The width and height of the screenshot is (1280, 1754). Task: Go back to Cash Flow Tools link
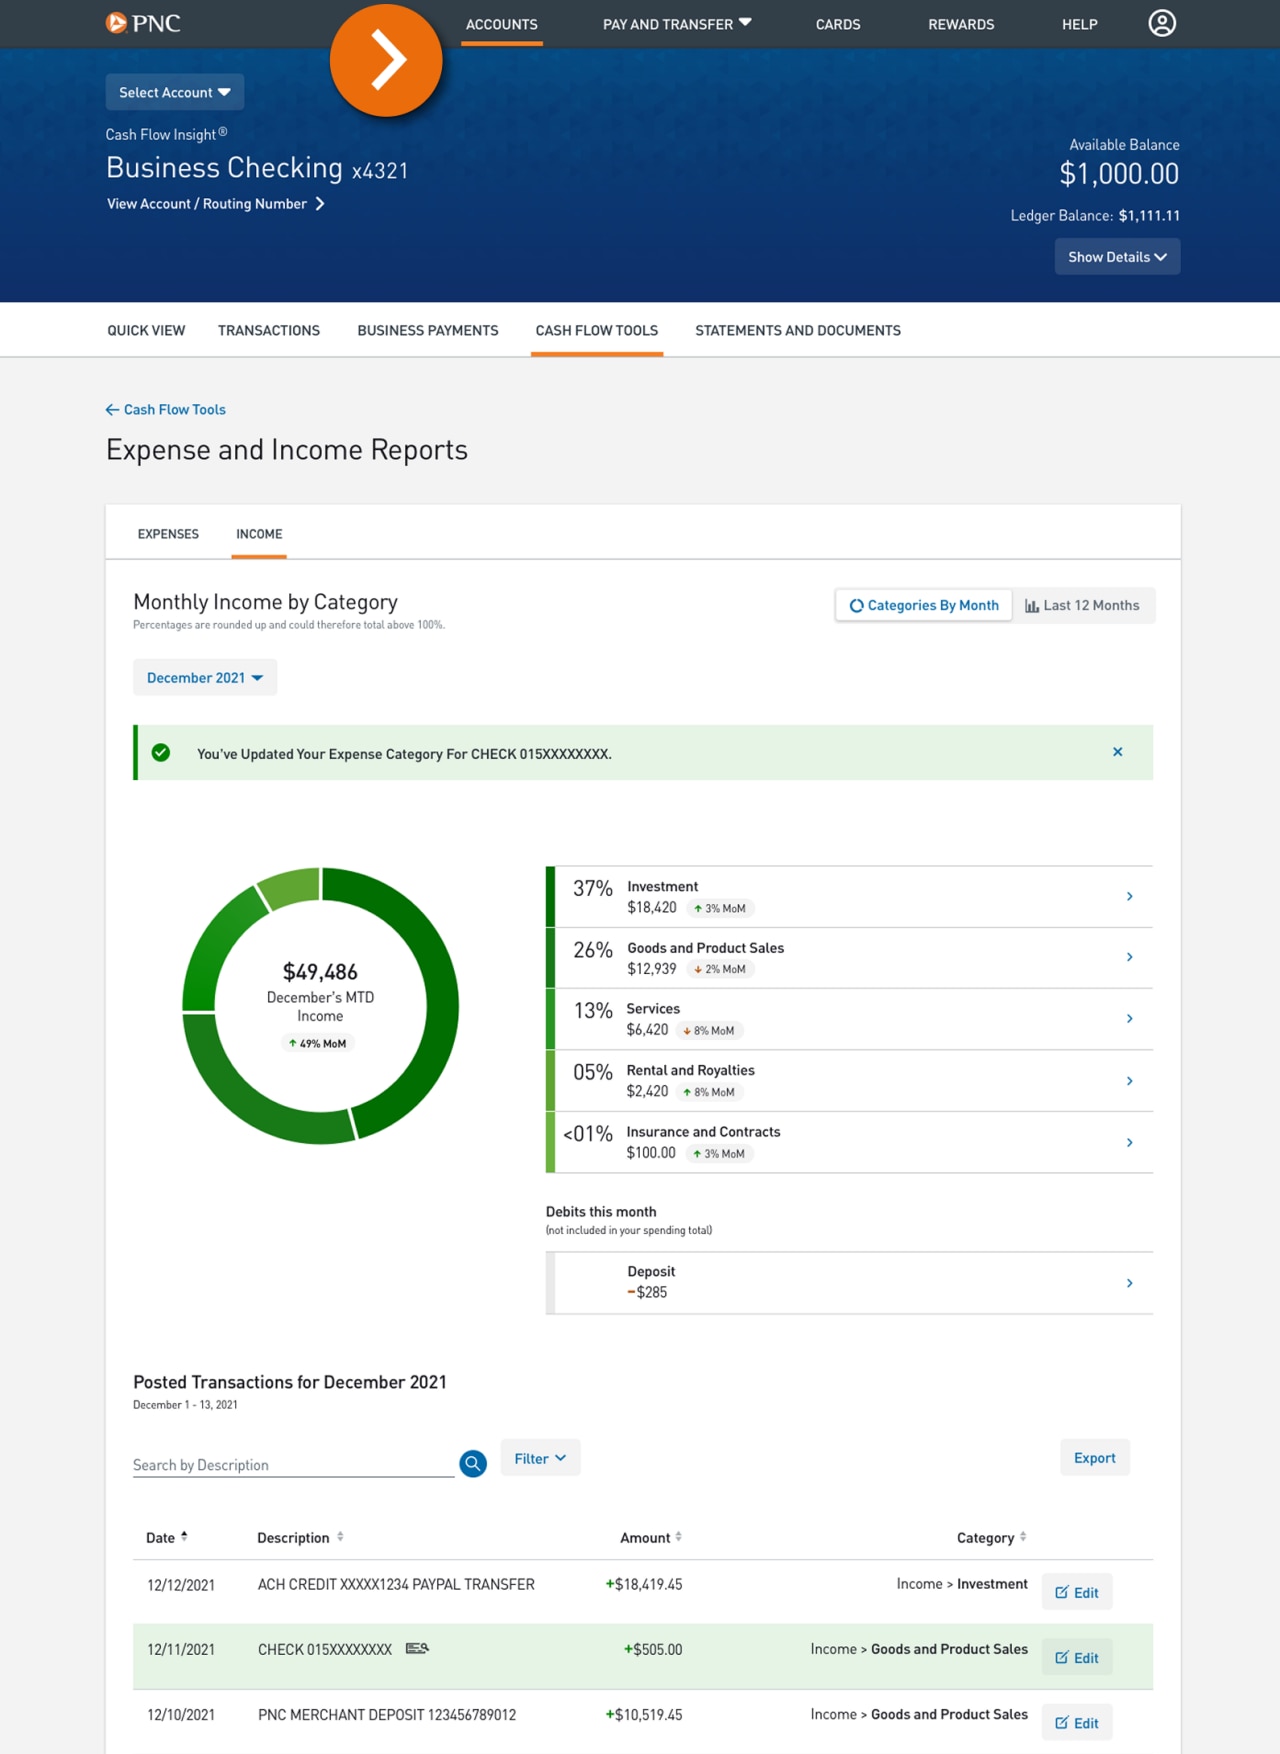[166, 410]
